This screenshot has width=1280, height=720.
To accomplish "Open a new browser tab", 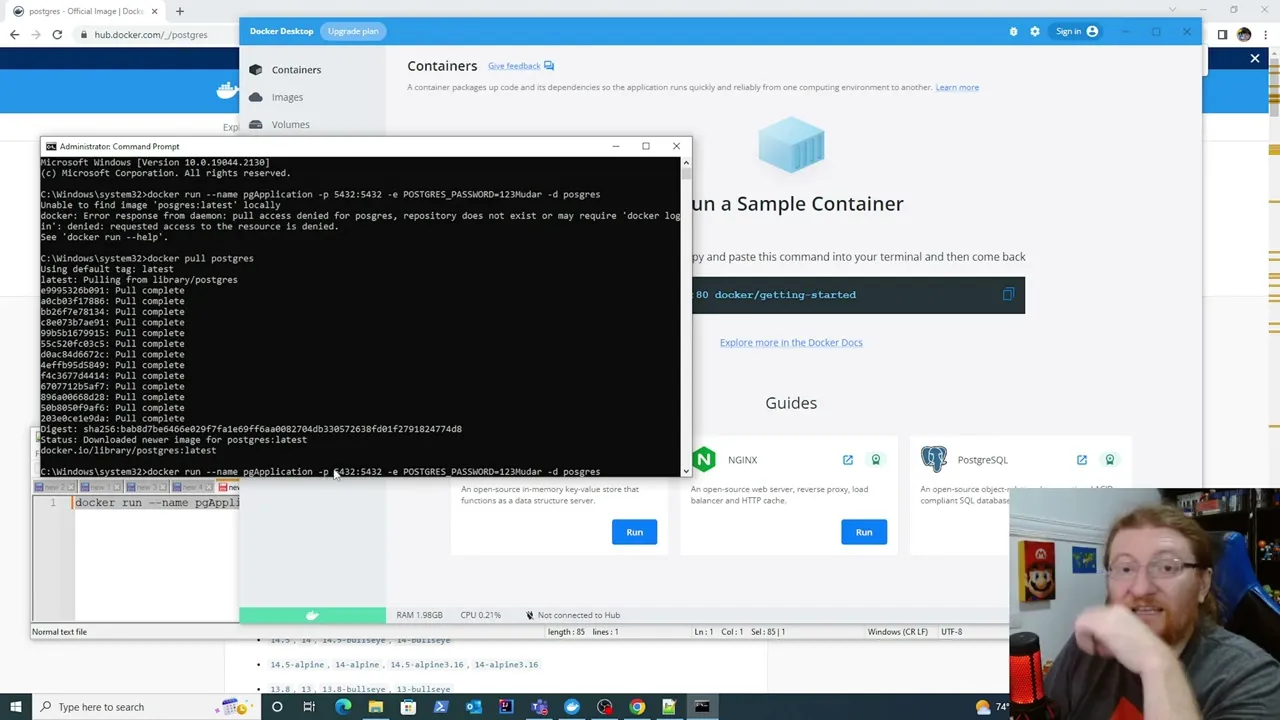I will tap(180, 11).
